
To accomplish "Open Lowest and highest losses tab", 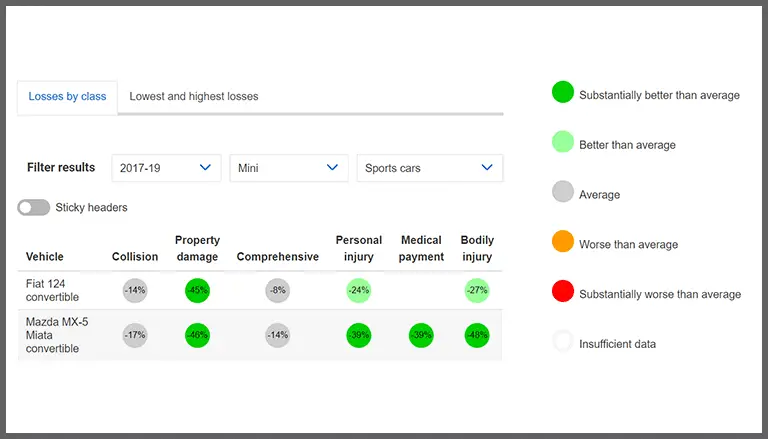I will point(194,97).
